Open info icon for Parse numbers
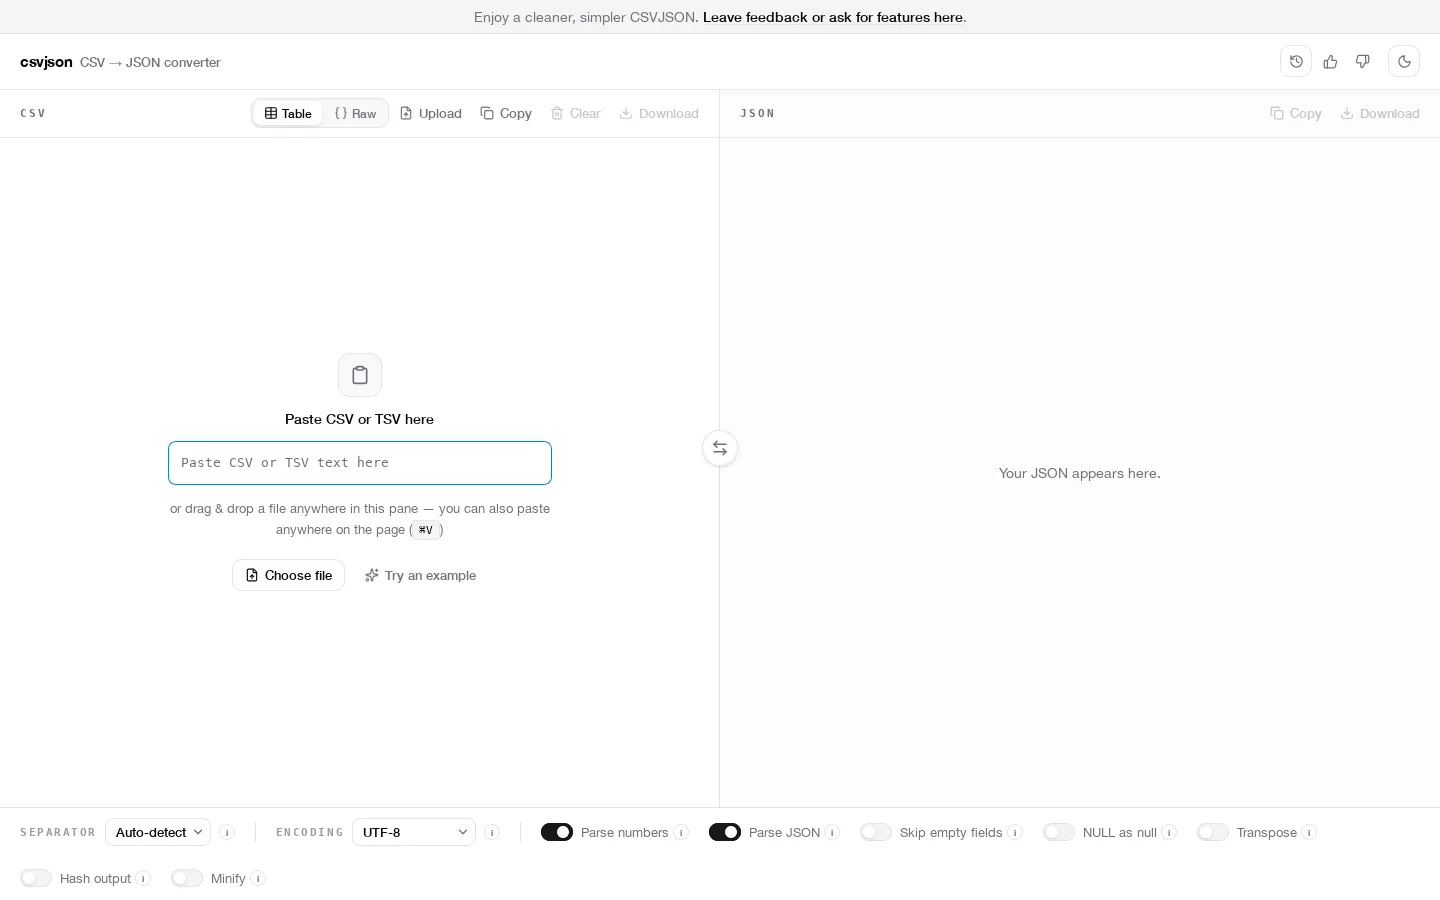 click(x=681, y=832)
